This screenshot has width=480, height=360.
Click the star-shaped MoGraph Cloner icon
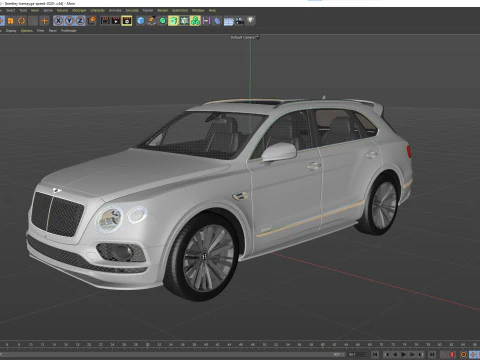(184, 21)
